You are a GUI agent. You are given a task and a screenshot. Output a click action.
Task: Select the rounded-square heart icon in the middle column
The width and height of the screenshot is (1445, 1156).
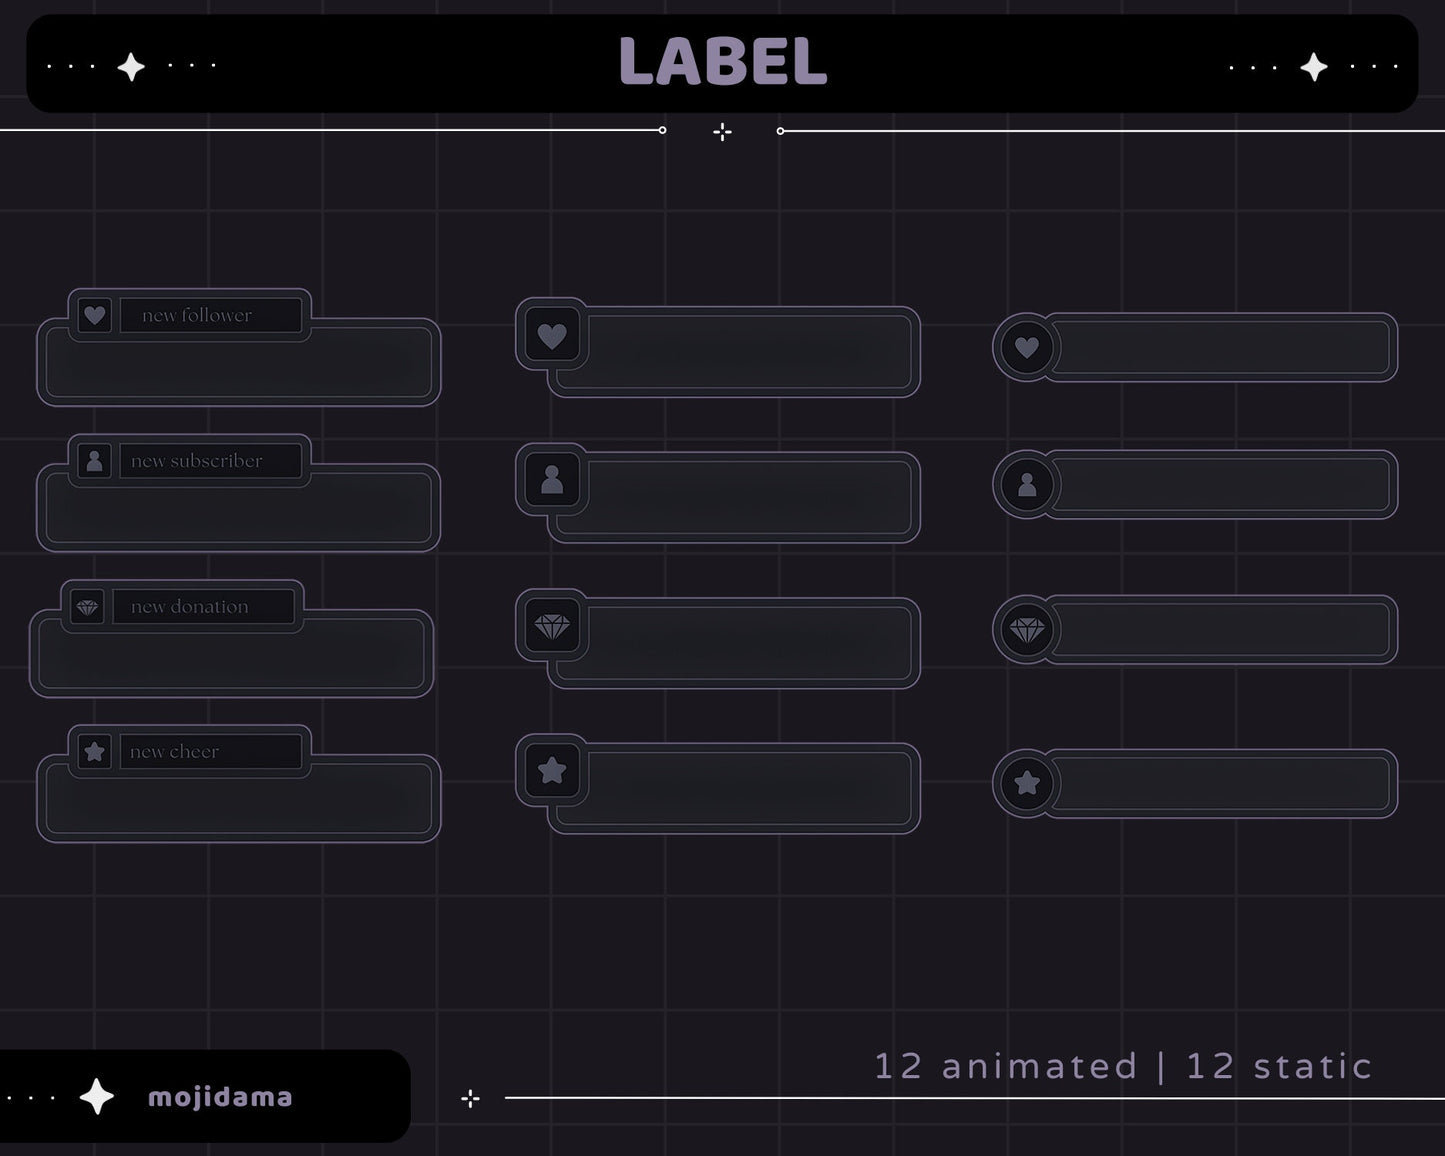click(552, 336)
